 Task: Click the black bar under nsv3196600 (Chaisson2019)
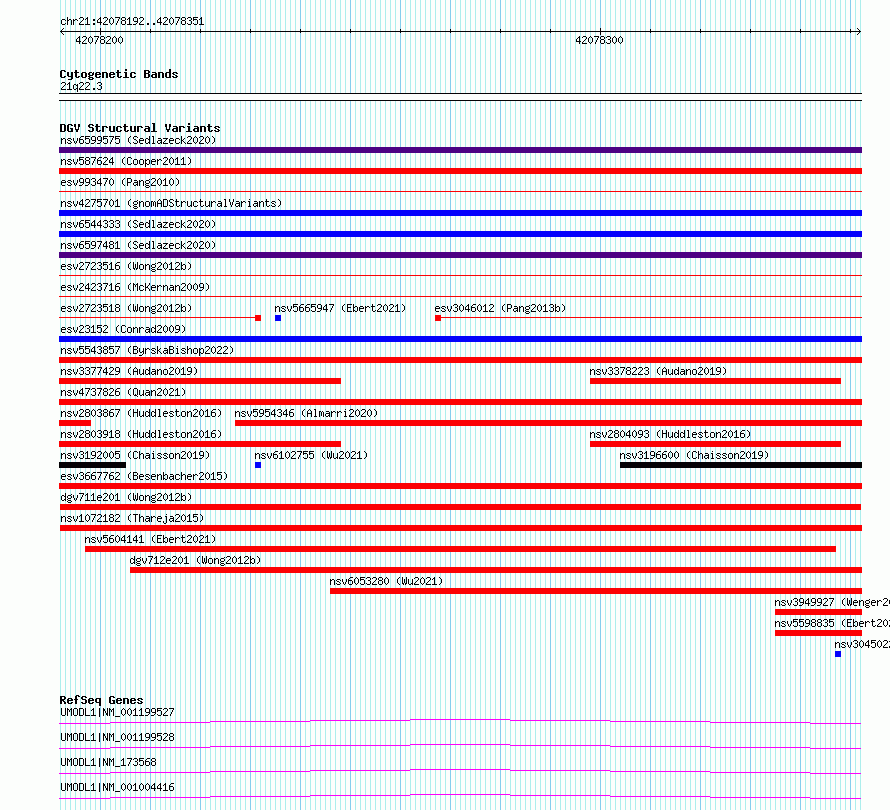[741, 465]
